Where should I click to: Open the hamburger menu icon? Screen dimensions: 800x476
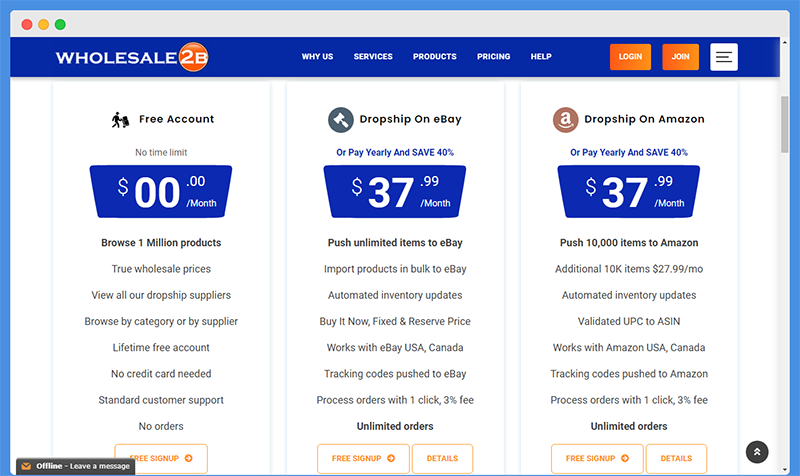tap(723, 57)
